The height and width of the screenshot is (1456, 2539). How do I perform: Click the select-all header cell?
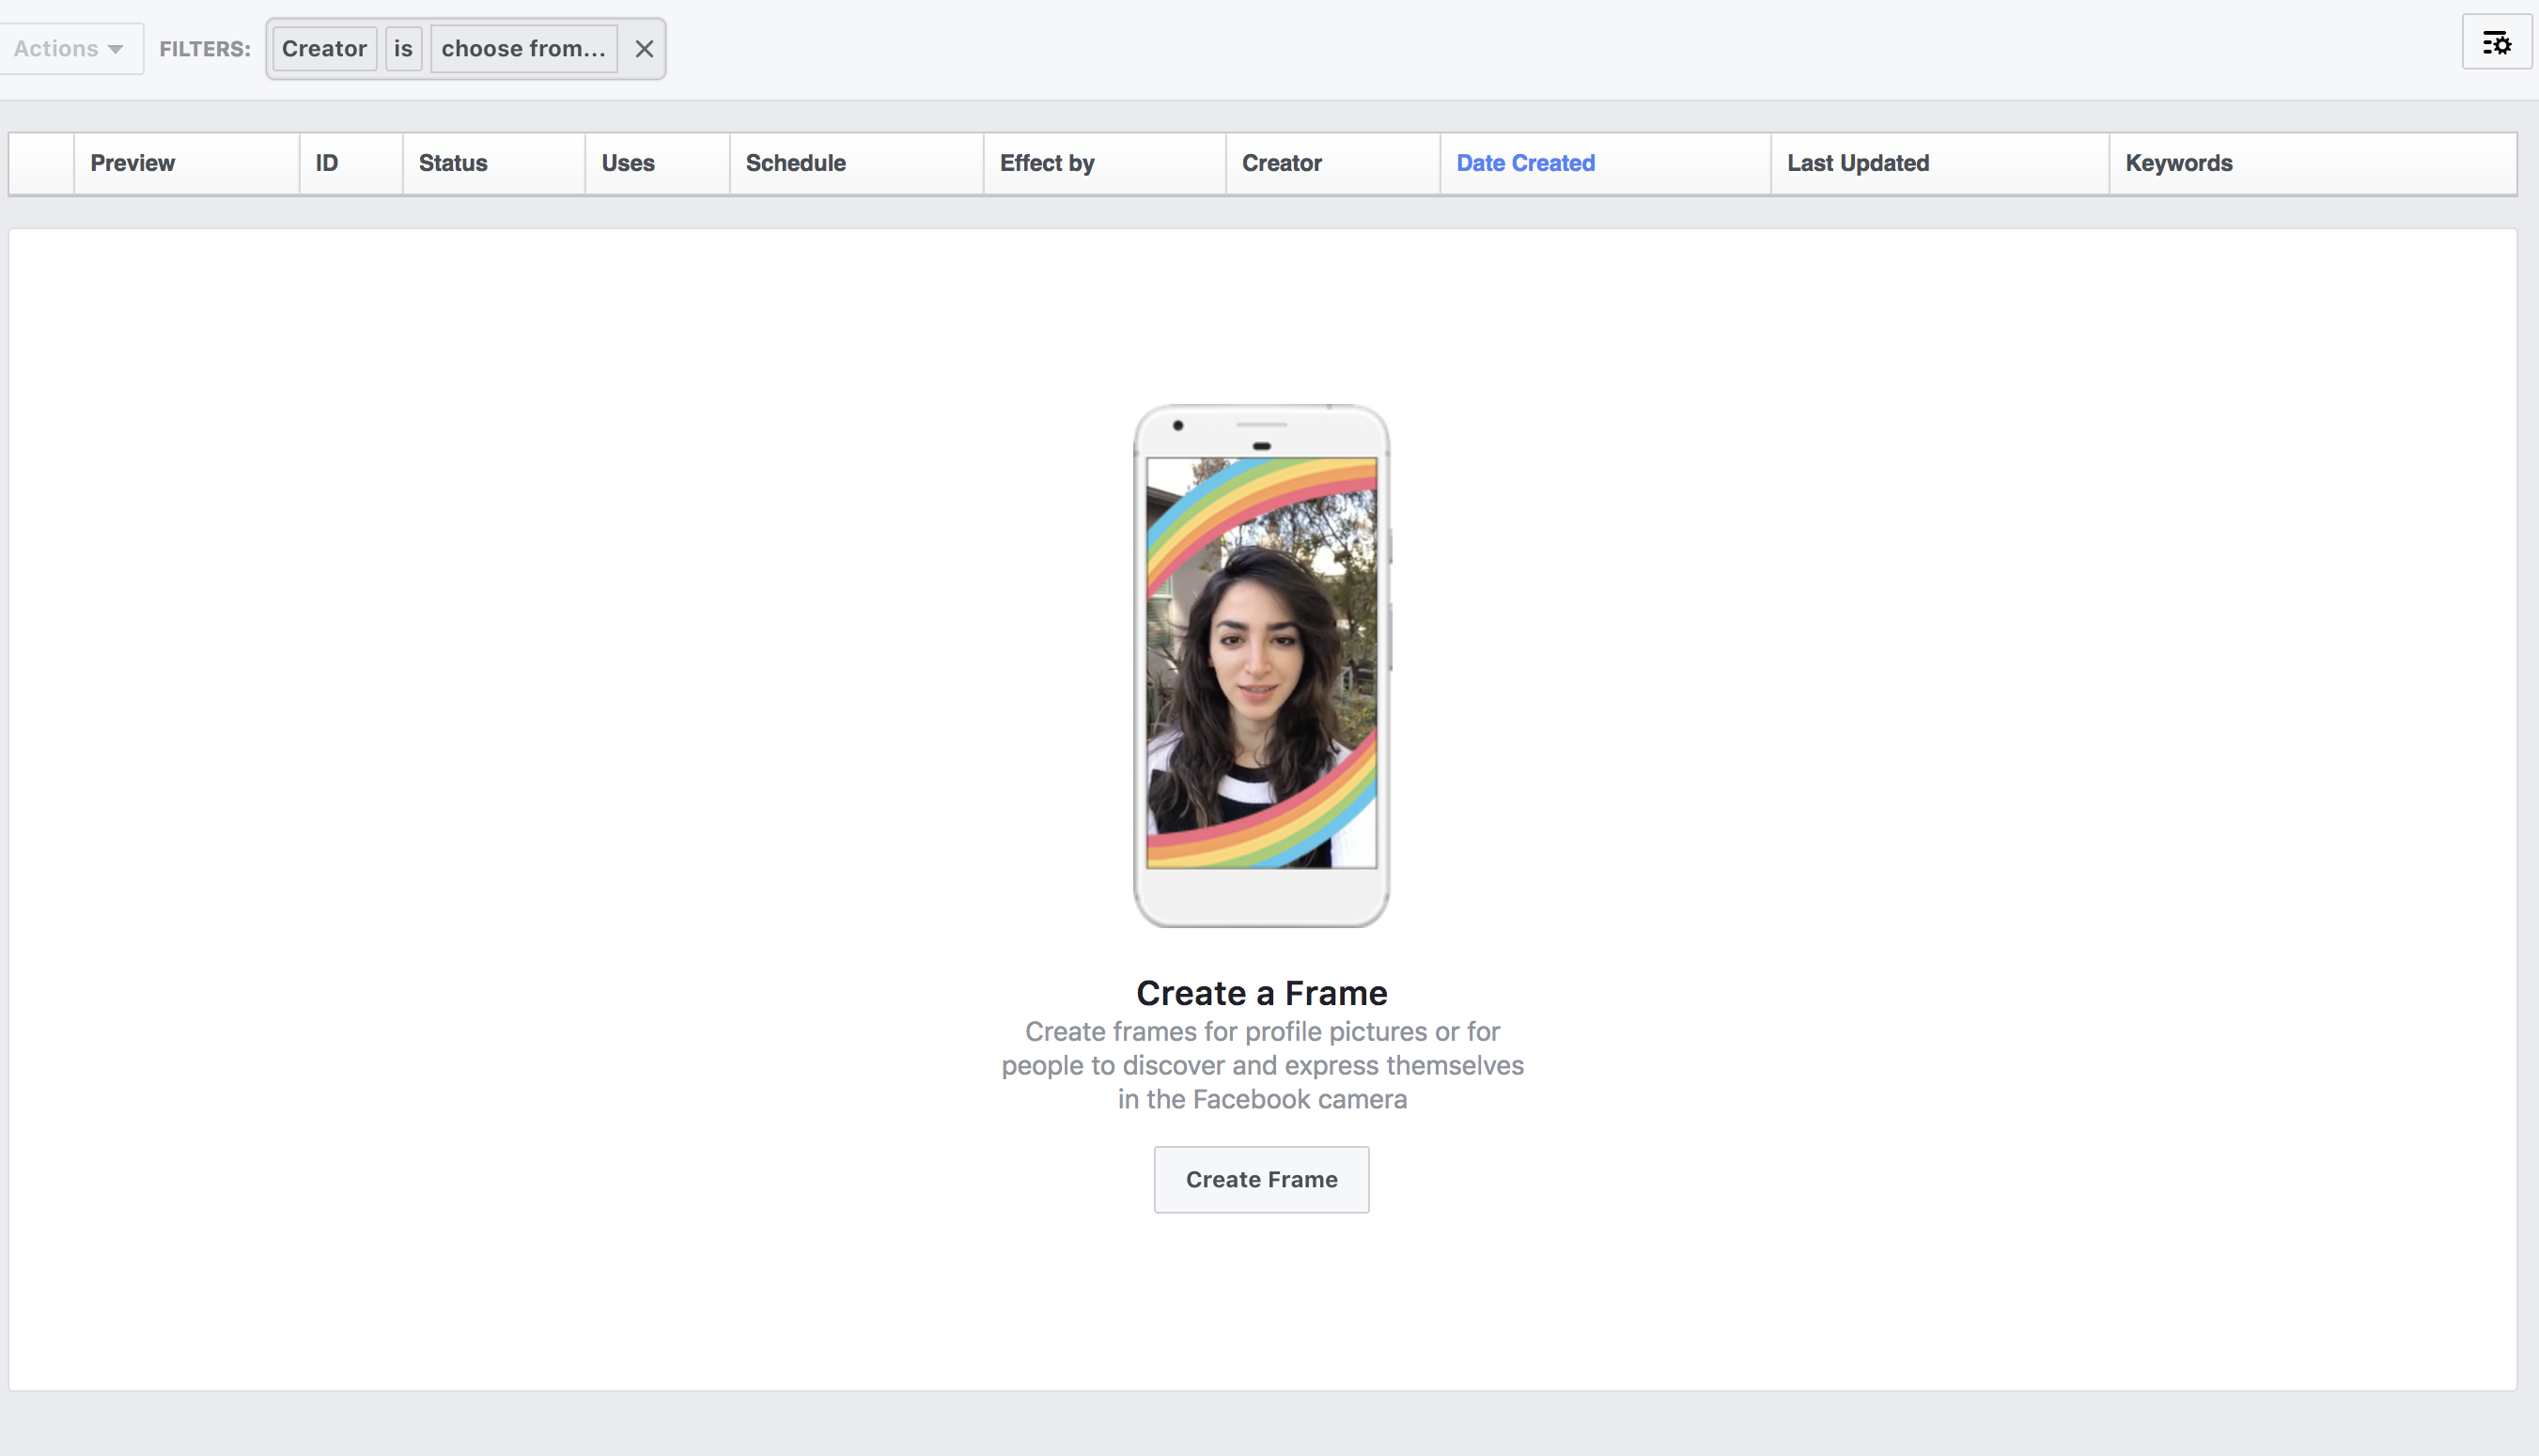[x=41, y=163]
